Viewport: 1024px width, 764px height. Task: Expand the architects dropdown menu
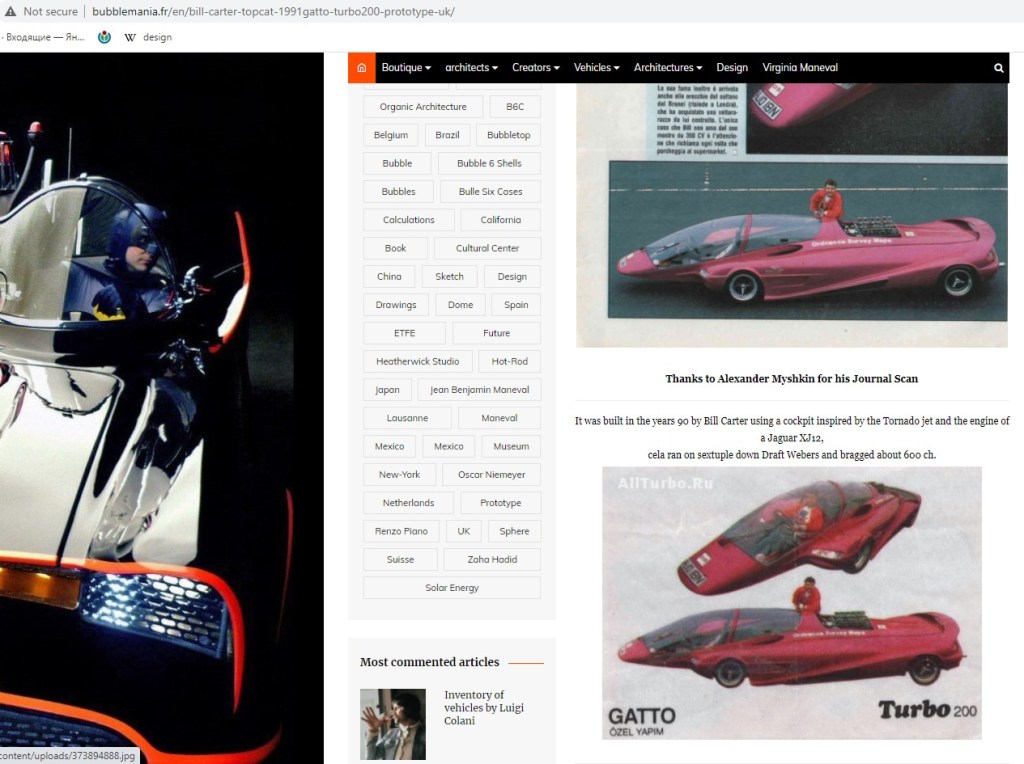pos(471,68)
